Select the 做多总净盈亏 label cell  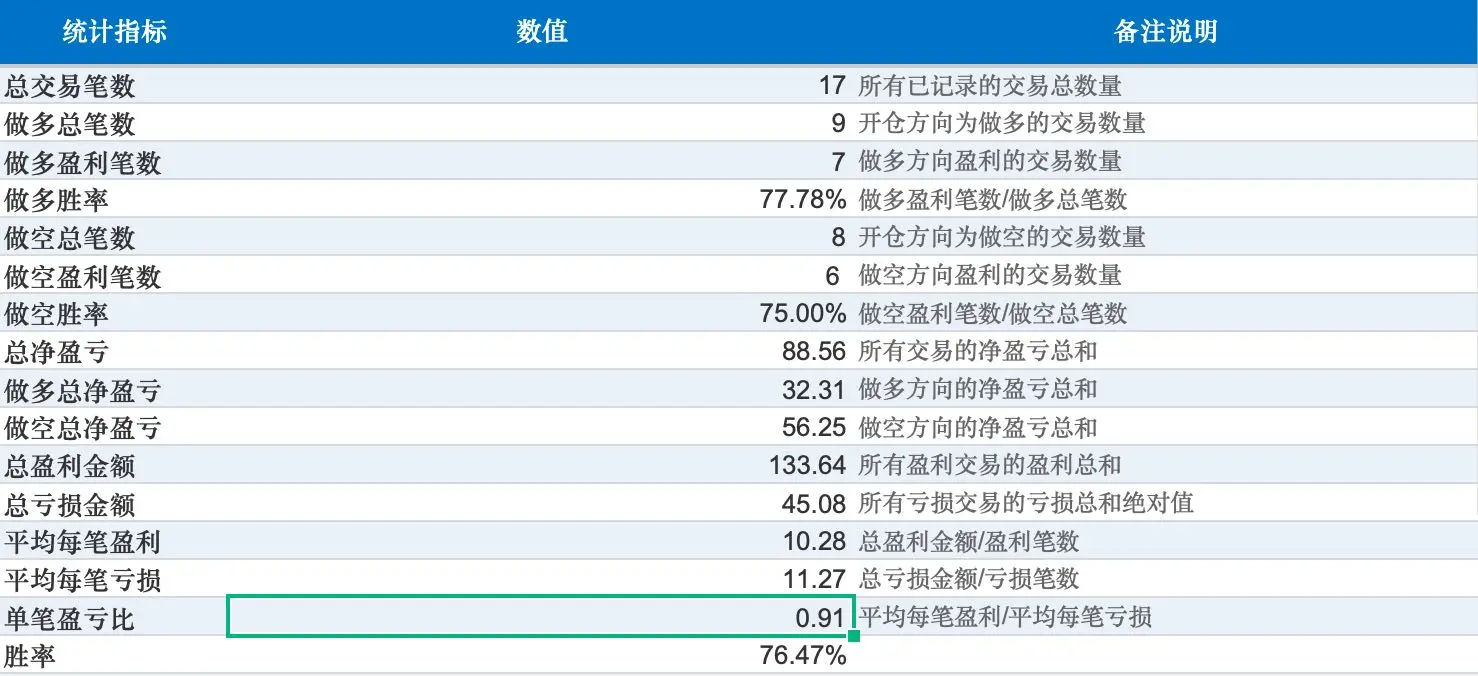114,390
